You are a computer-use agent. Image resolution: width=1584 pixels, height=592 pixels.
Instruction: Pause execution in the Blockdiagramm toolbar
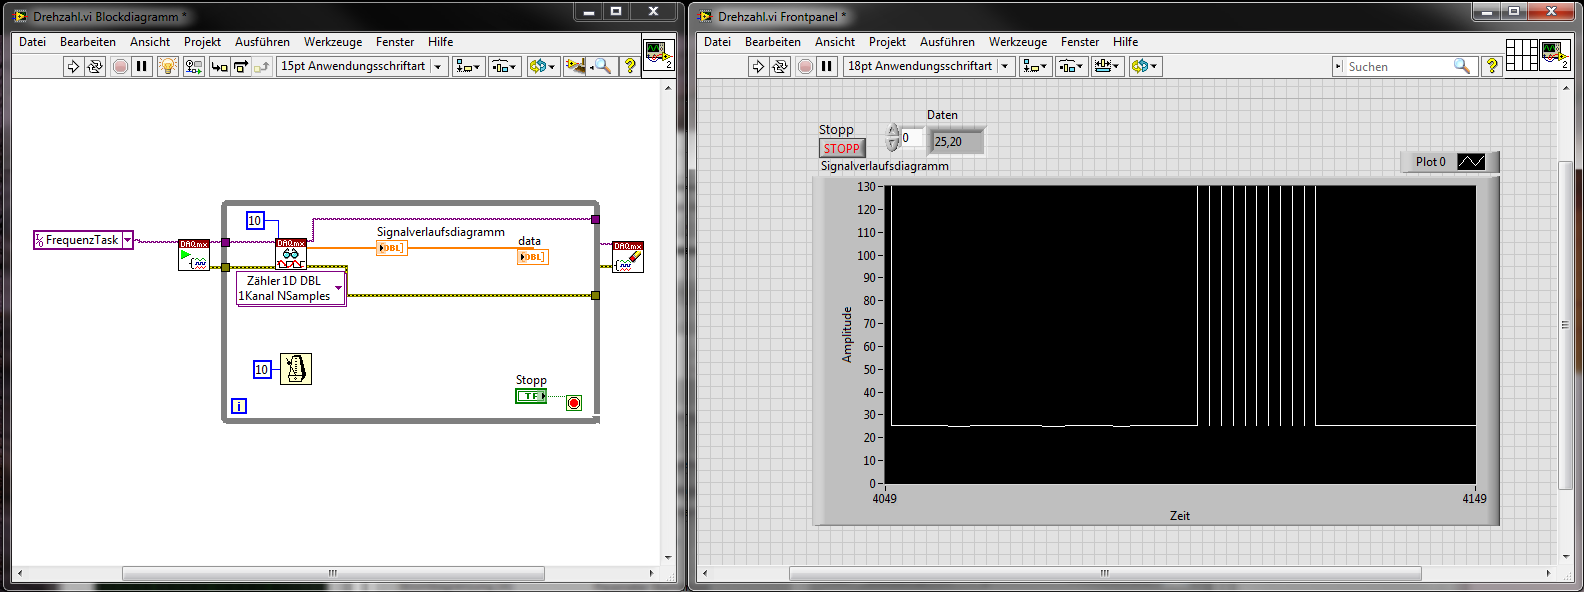142,66
